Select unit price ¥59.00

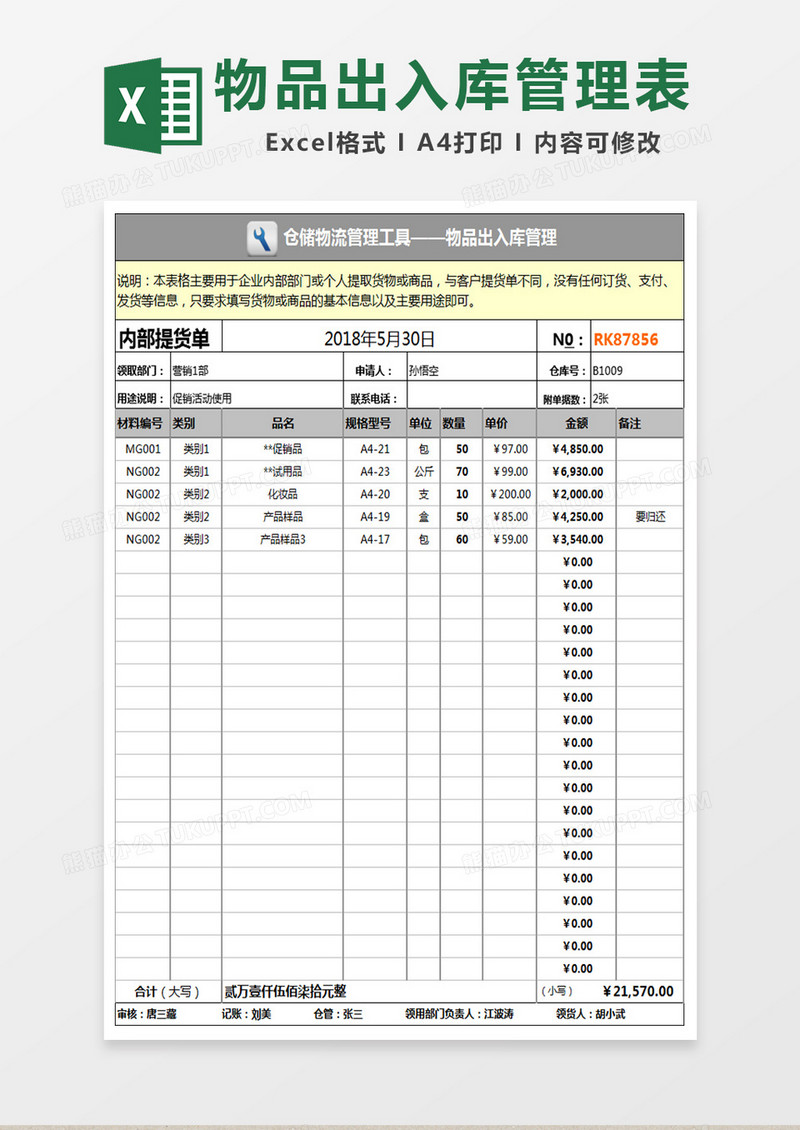(510, 539)
